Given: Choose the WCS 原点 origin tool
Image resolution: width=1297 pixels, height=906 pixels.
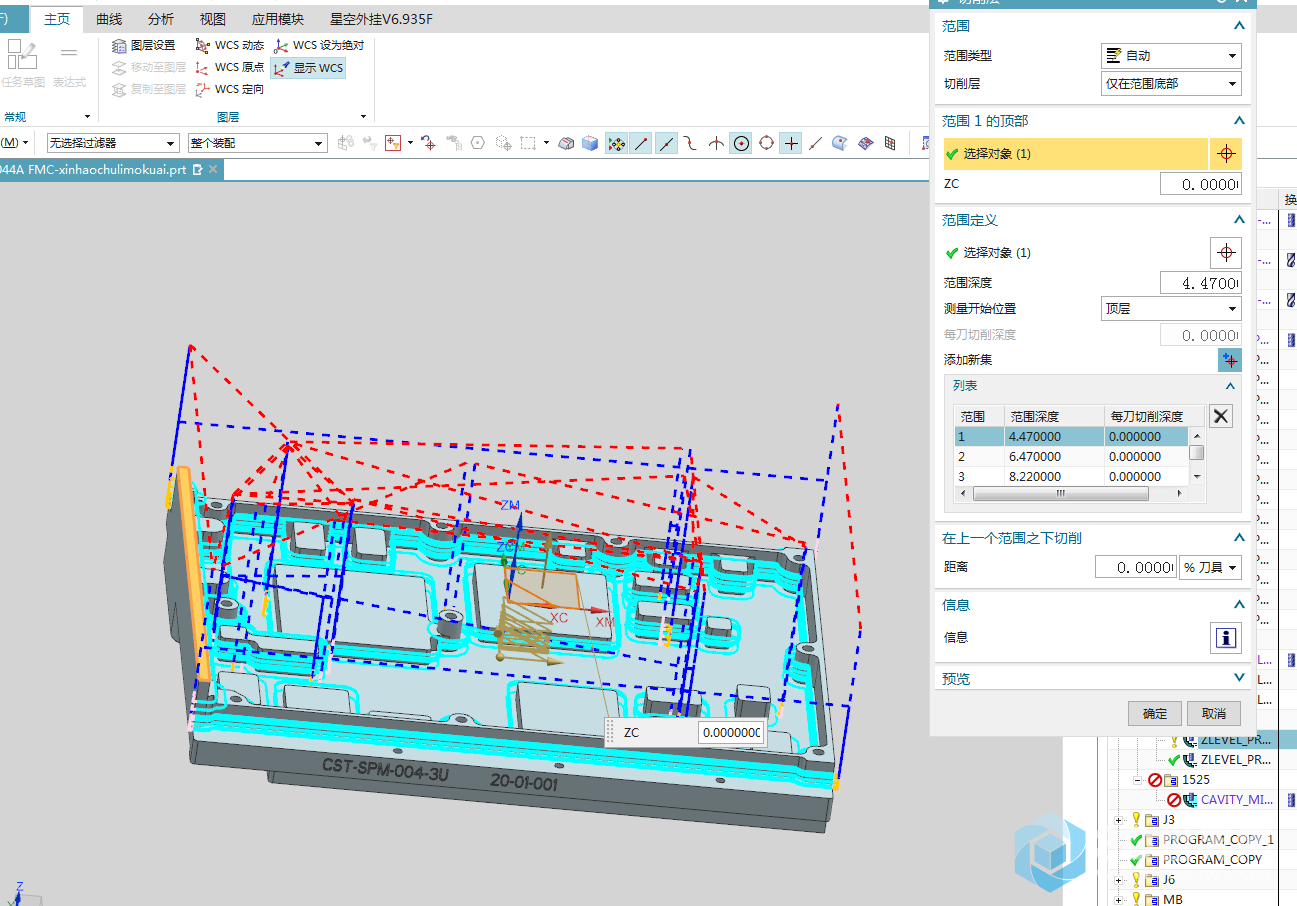Looking at the screenshot, I should point(229,67).
